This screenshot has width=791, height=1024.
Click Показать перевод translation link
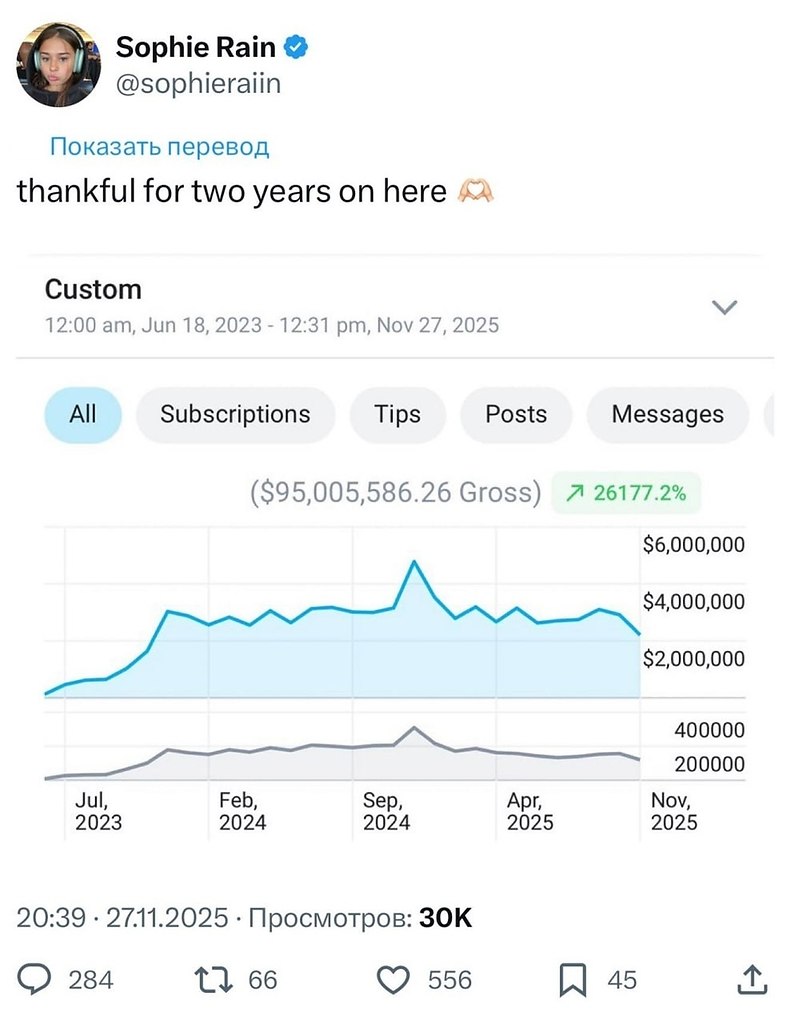(x=159, y=147)
